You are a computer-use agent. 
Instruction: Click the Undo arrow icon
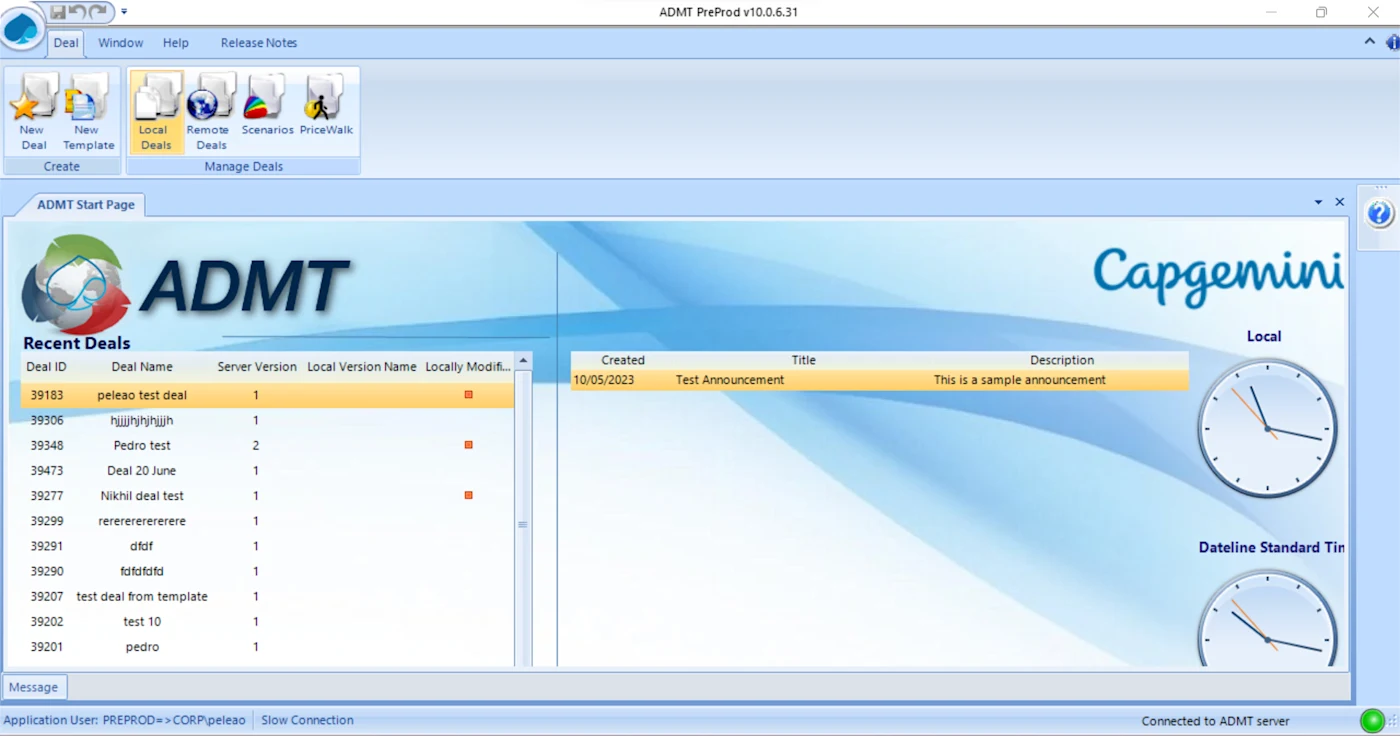[77, 12]
